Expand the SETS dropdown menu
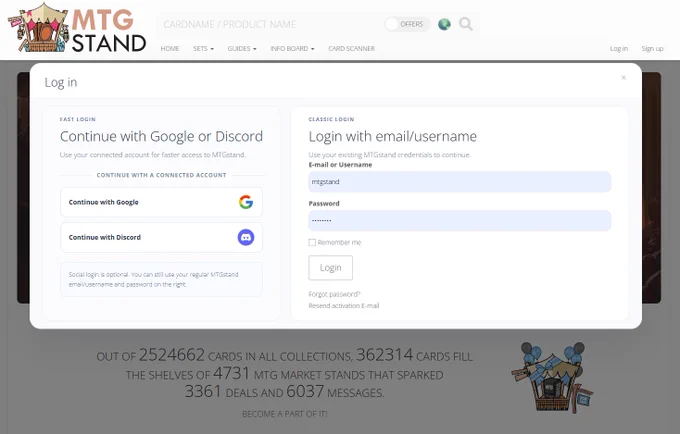Viewport: 680px width, 434px height. tap(203, 49)
